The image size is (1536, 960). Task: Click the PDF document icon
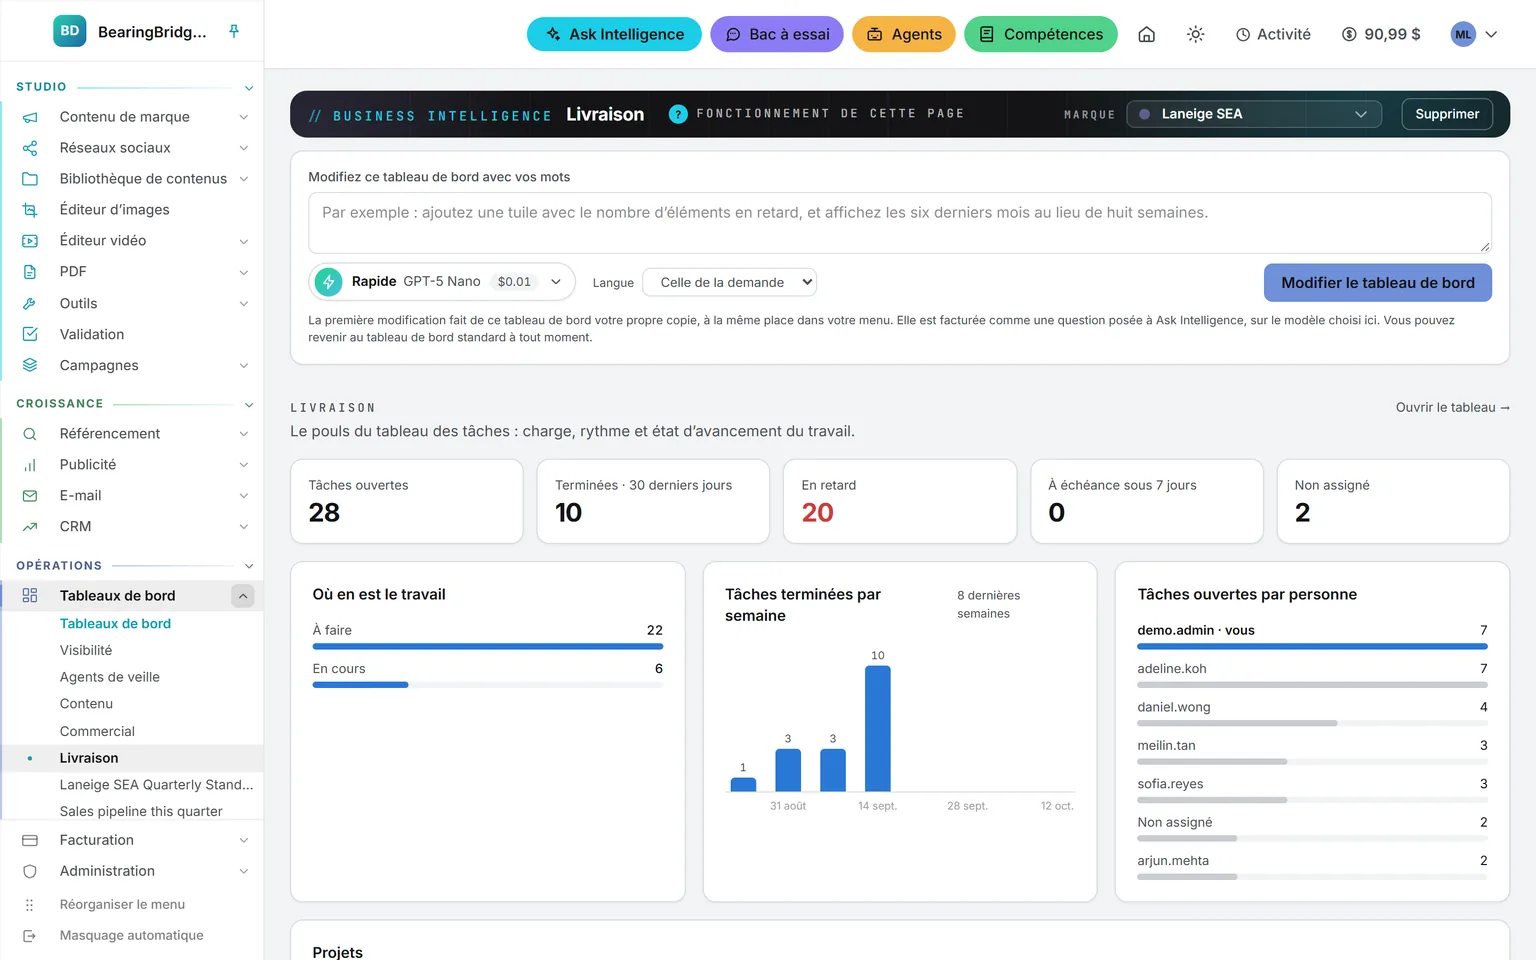pos(30,272)
